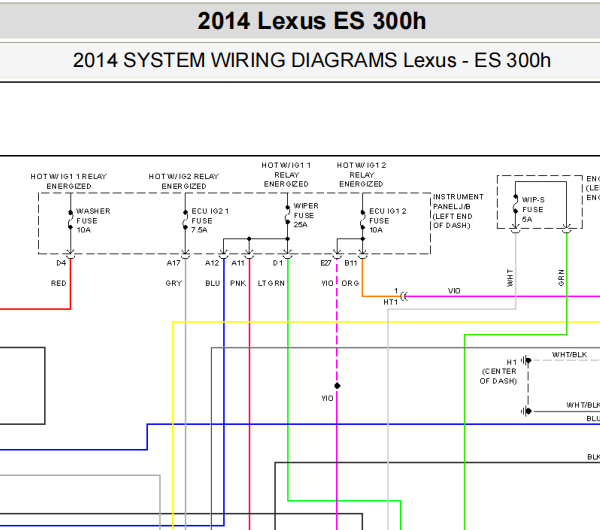
Task: Click the upper "WHT/BLK" wire label
Action: tap(569, 354)
